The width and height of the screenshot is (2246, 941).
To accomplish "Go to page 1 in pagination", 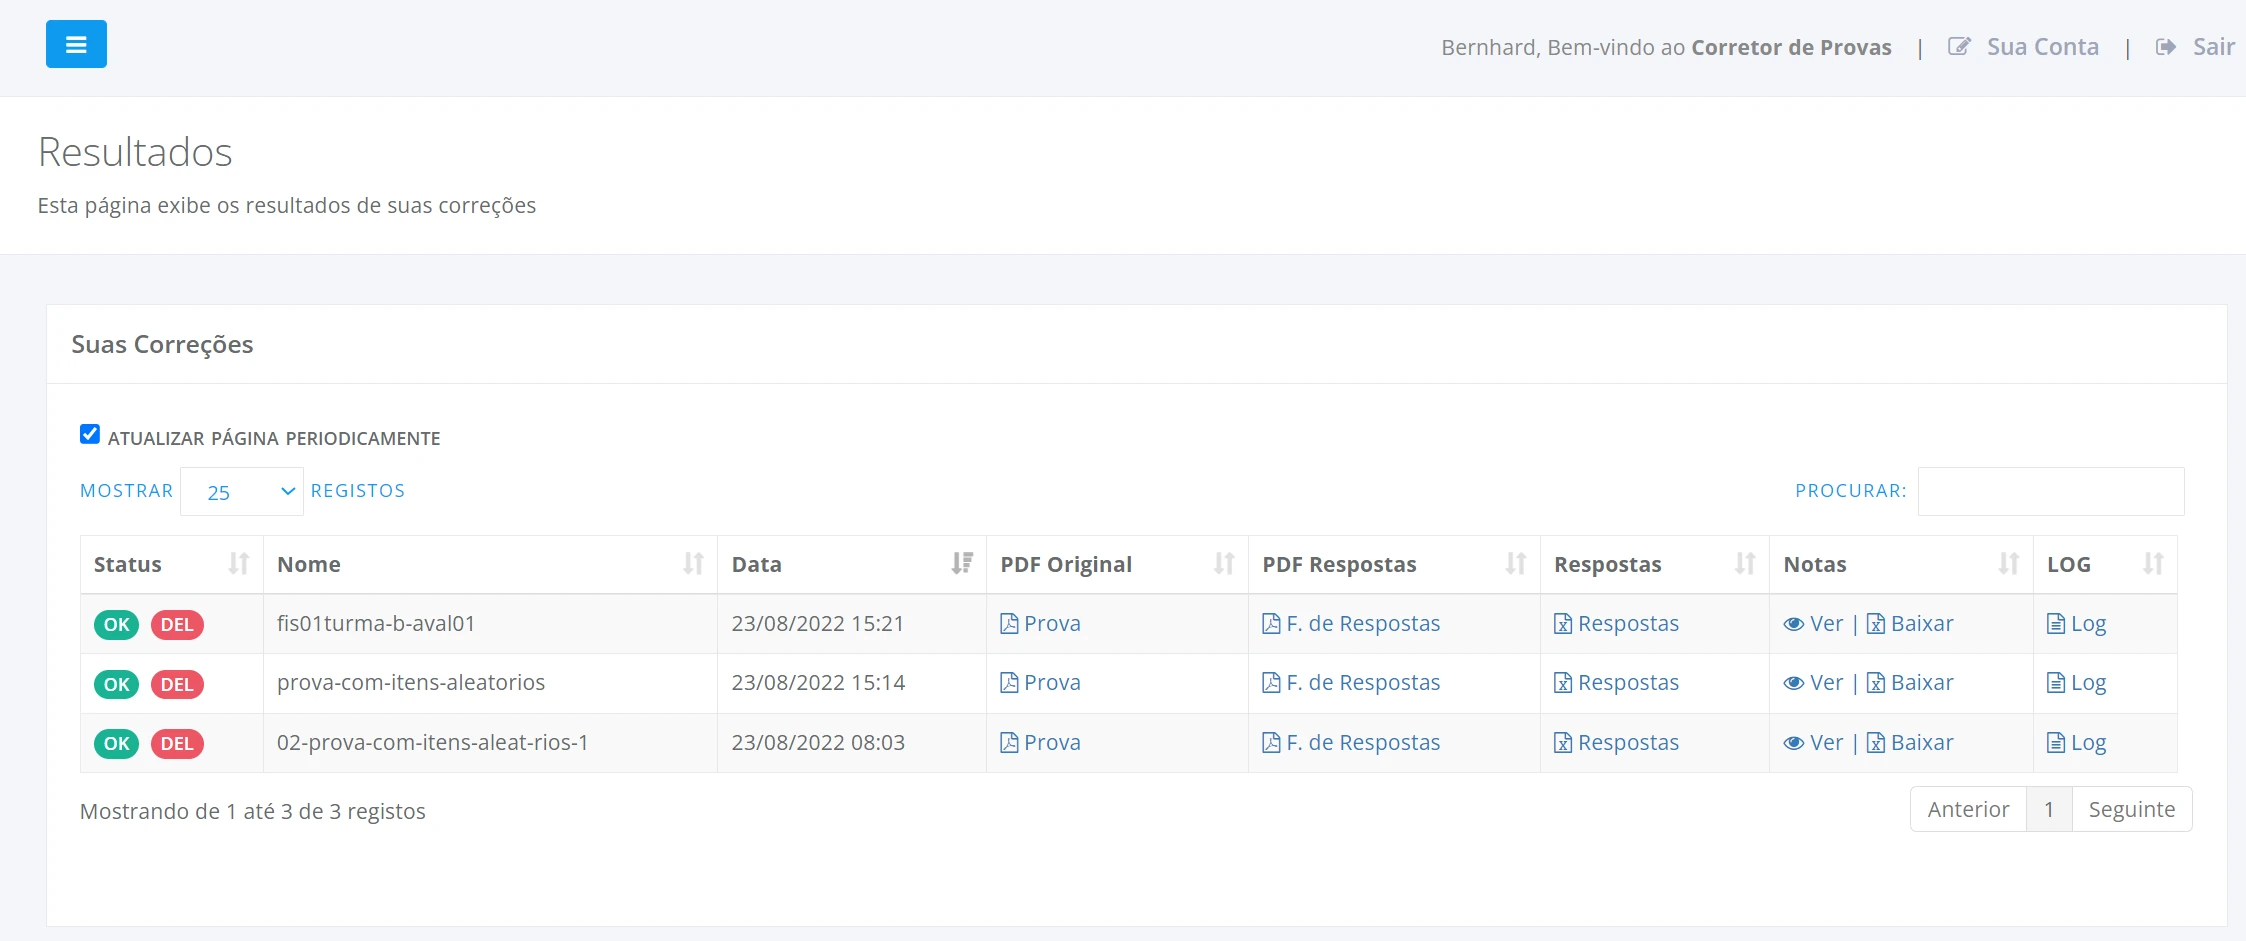I will pos(2048,810).
